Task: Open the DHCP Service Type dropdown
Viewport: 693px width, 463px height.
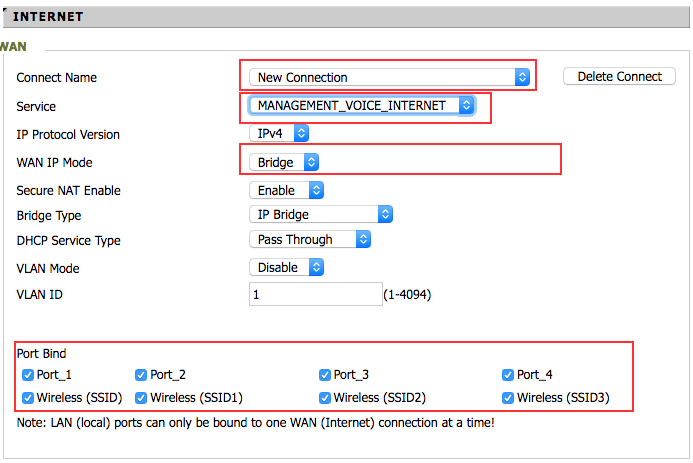Action: [x=310, y=240]
